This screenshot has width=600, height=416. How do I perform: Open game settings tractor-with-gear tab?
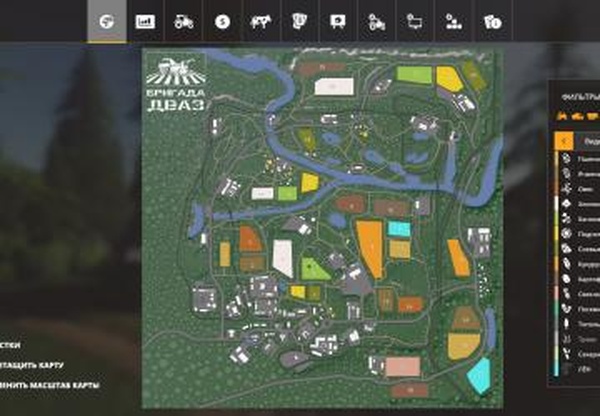(x=377, y=21)
